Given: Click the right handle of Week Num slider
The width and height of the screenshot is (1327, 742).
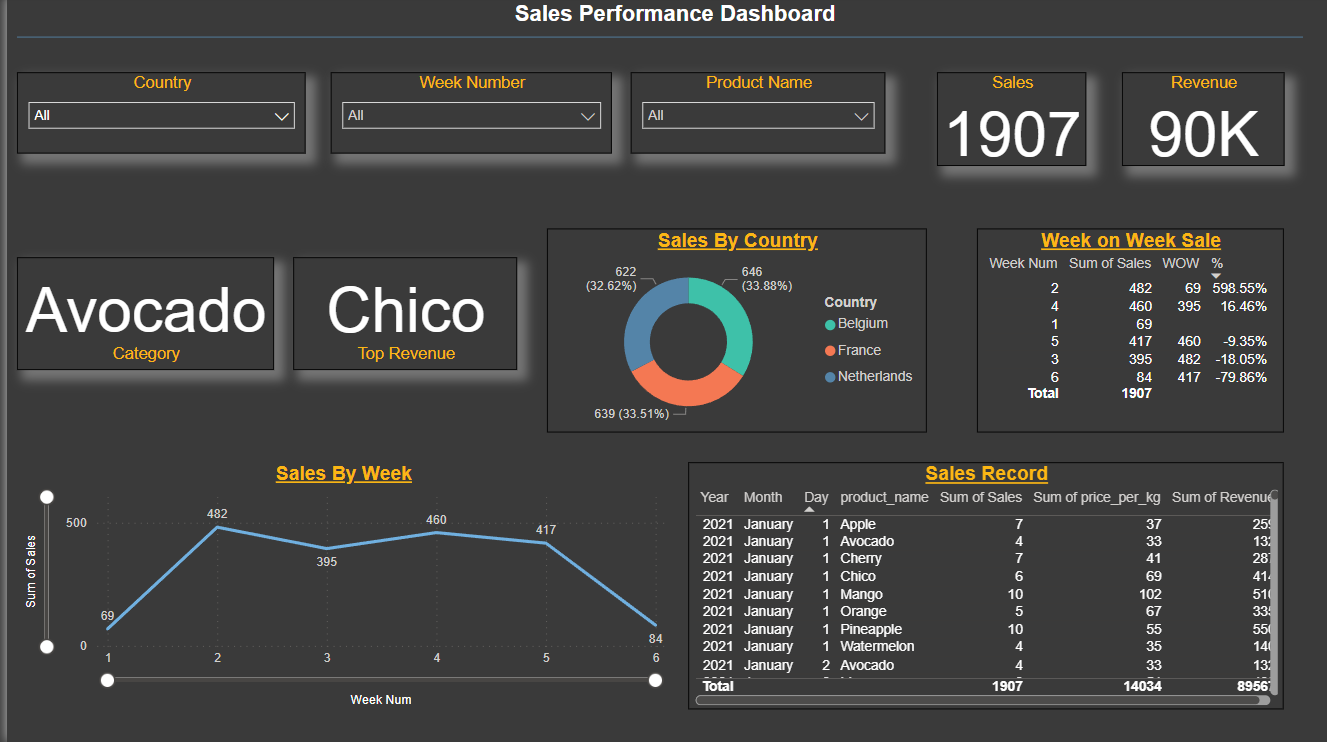Looking at the screenshot, I should [655, 680].
